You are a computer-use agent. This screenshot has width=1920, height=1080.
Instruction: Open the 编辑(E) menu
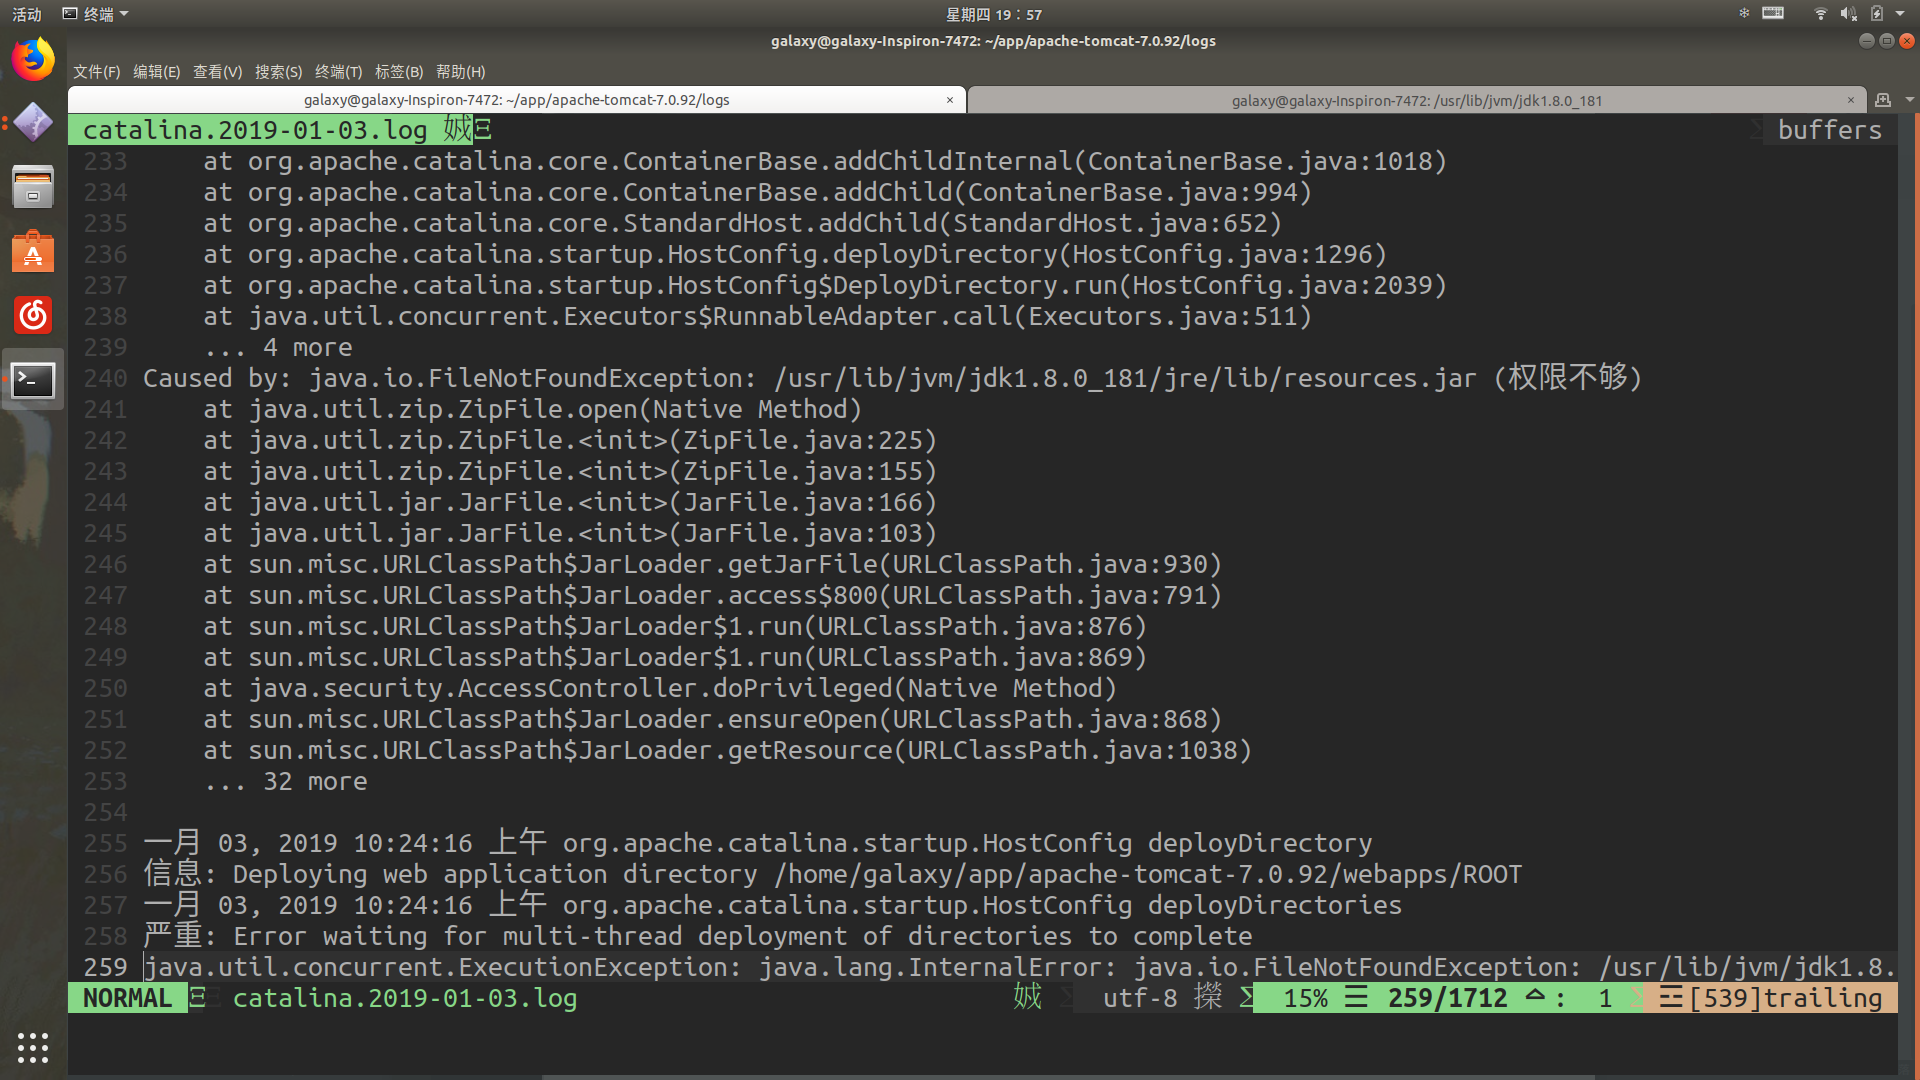click(x=156, y=72)
